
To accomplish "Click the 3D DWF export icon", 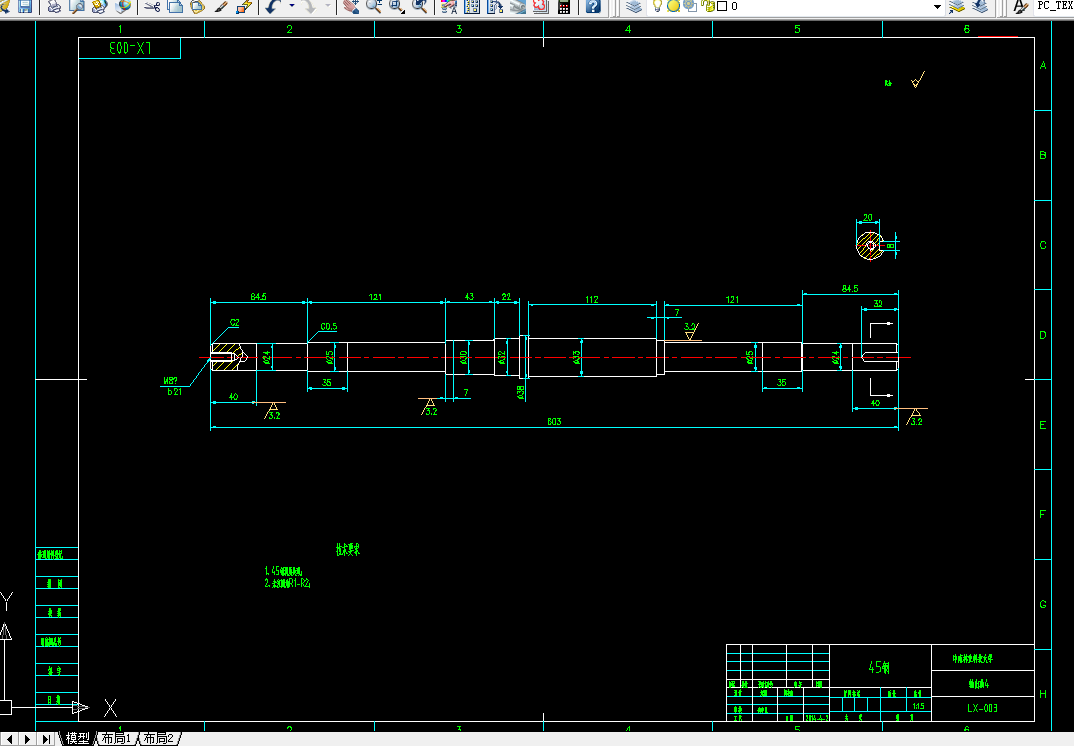I will 123,6.
